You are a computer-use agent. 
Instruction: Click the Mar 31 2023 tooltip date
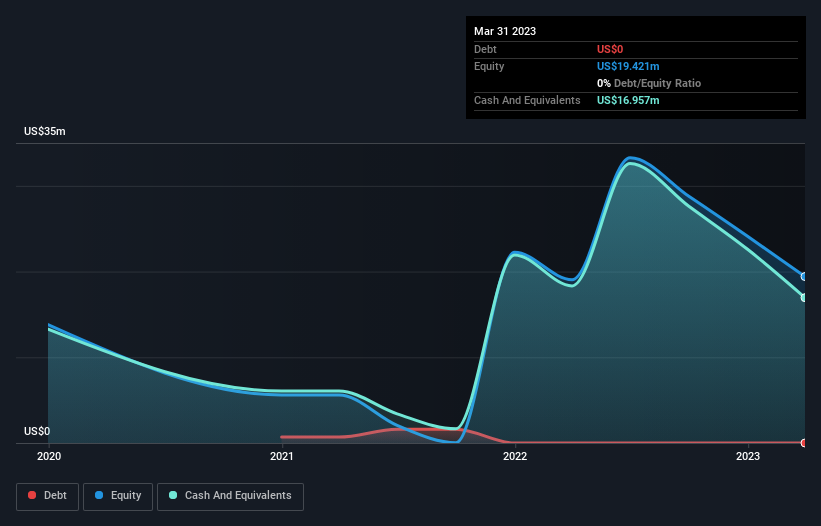click(505, 31)
